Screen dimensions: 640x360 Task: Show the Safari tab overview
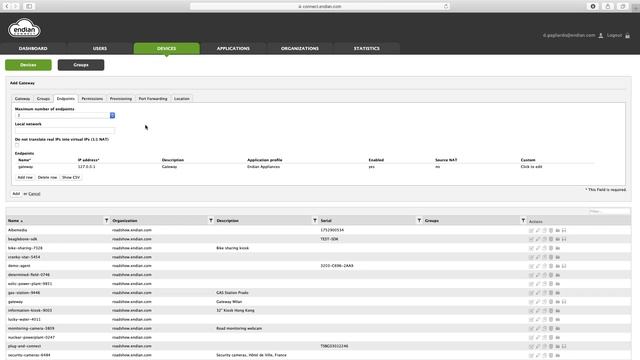pos(622,6)
